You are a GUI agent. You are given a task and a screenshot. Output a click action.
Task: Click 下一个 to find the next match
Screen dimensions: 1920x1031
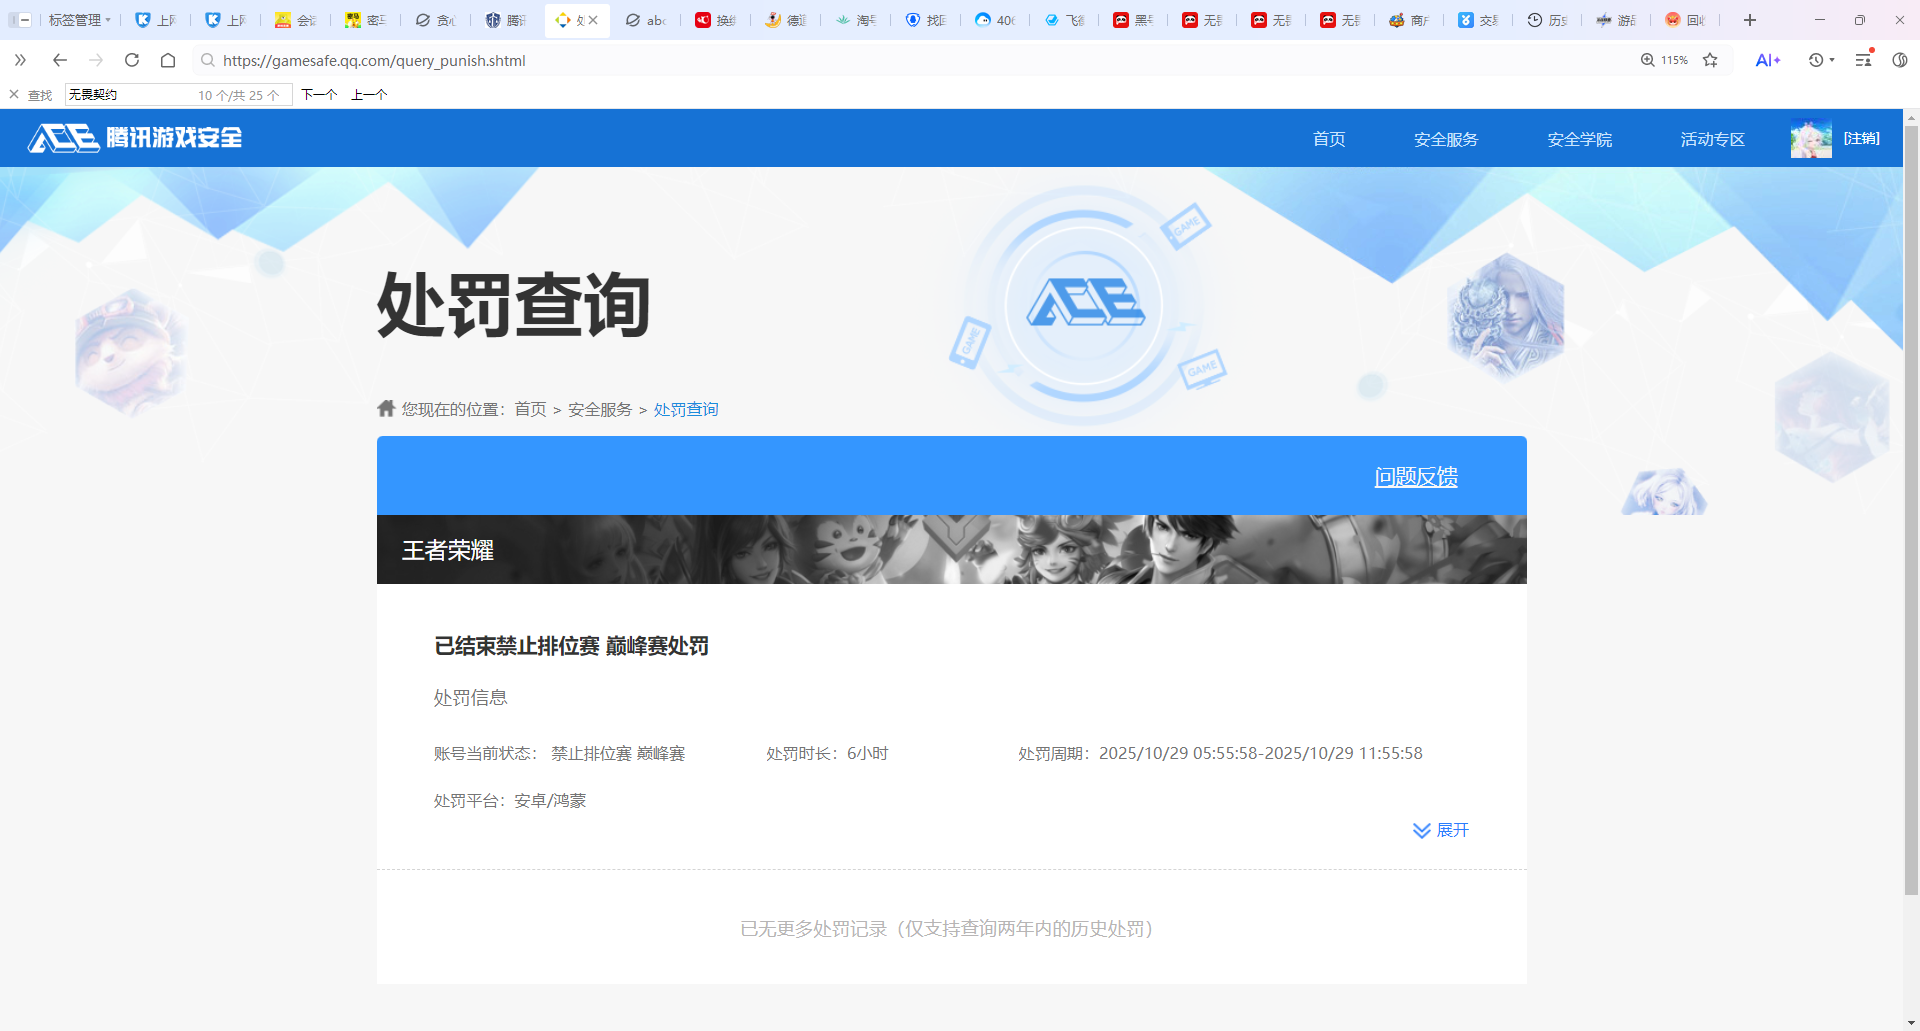click(319, 94)
